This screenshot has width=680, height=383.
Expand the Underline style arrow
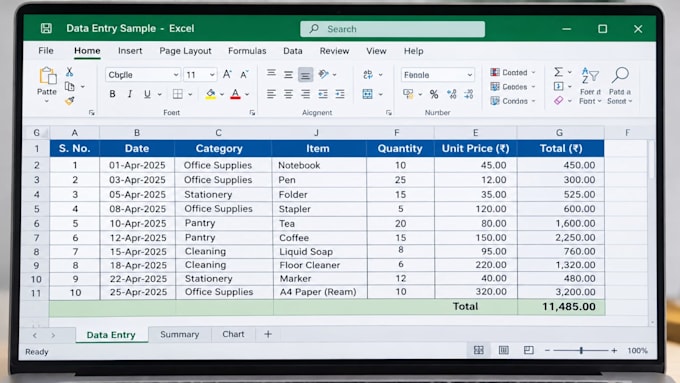point(160,94)
